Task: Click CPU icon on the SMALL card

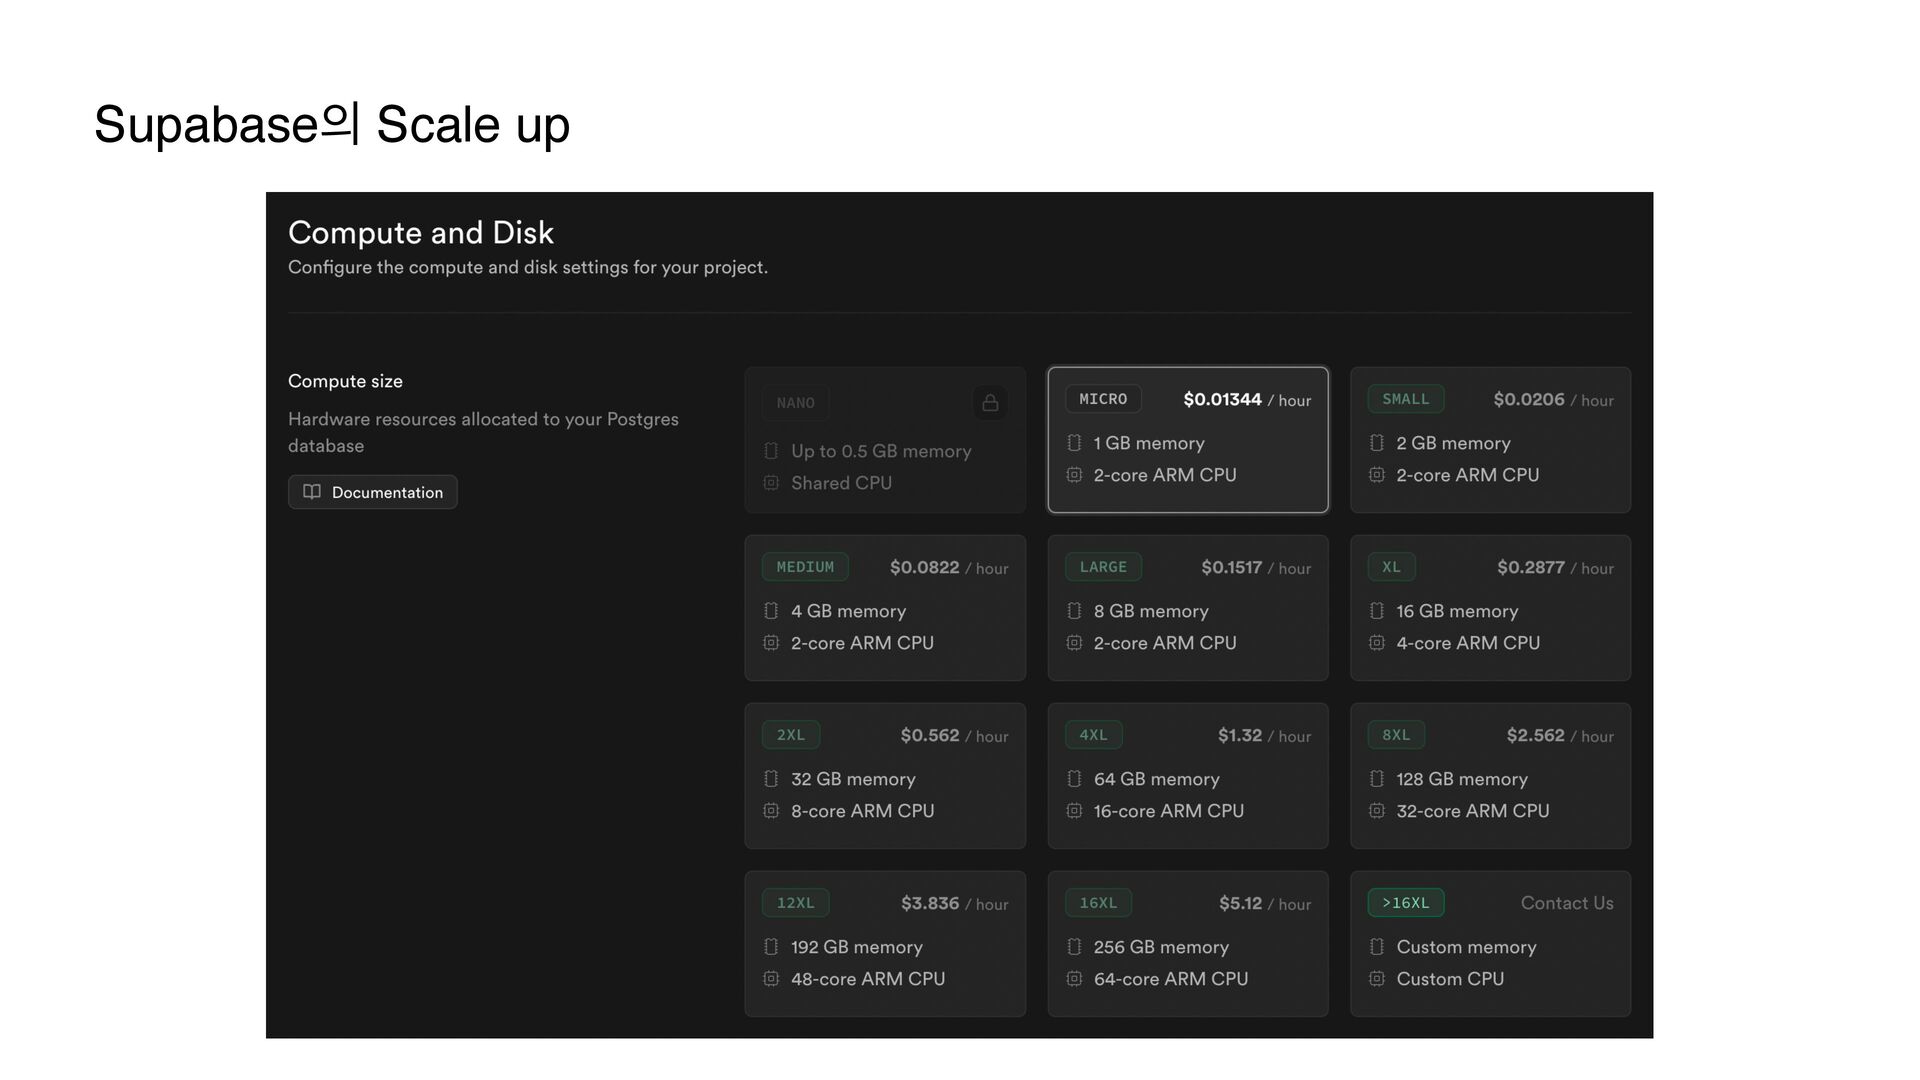Action: coord(1377,475)
